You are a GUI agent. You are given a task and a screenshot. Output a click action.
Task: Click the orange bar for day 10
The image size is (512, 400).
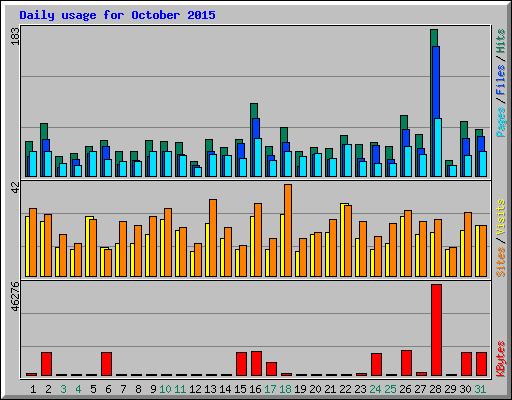pyautogui.click(x=168, y=242)
